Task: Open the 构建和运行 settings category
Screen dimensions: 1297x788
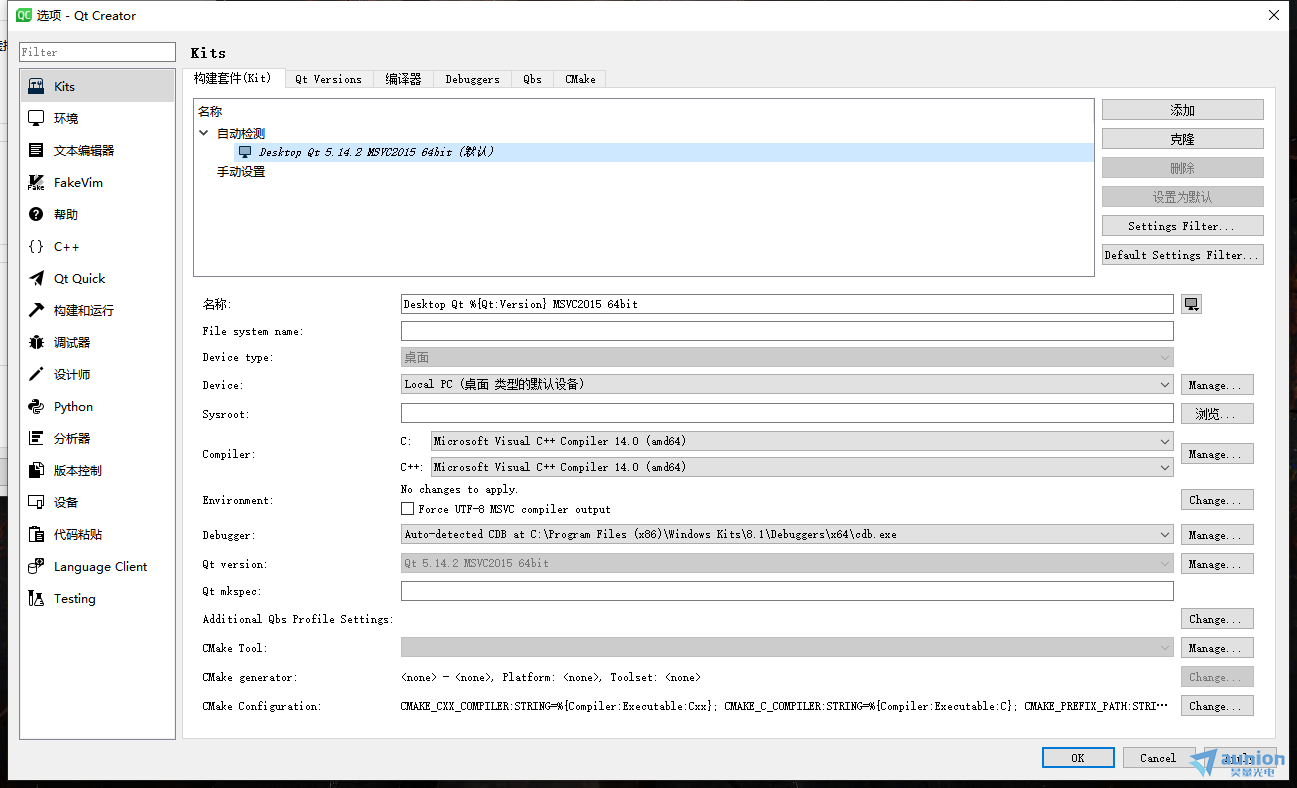Action: pyautogui.click(x=97, y=310)
